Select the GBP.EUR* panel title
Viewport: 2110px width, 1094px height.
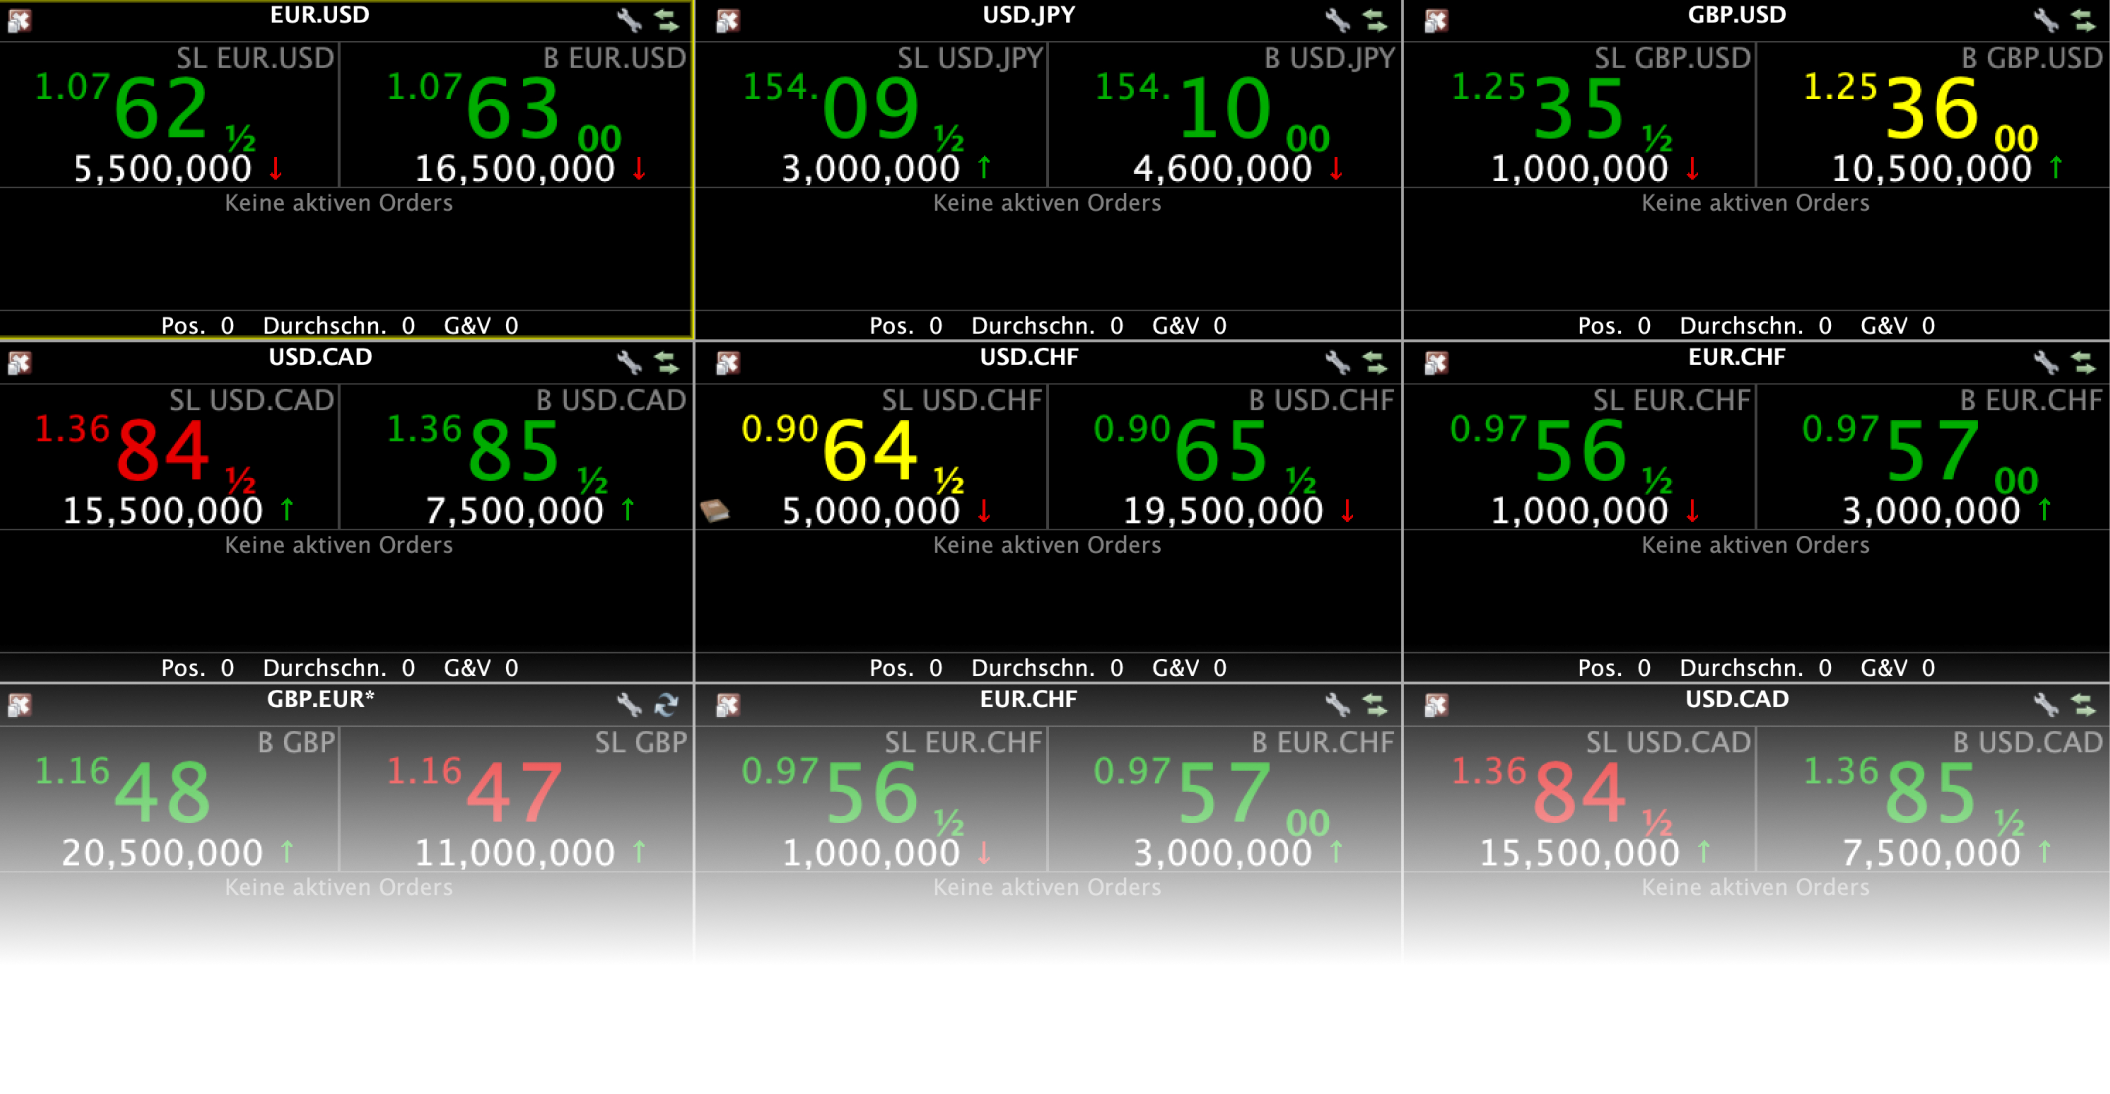(x=320, y=699)
